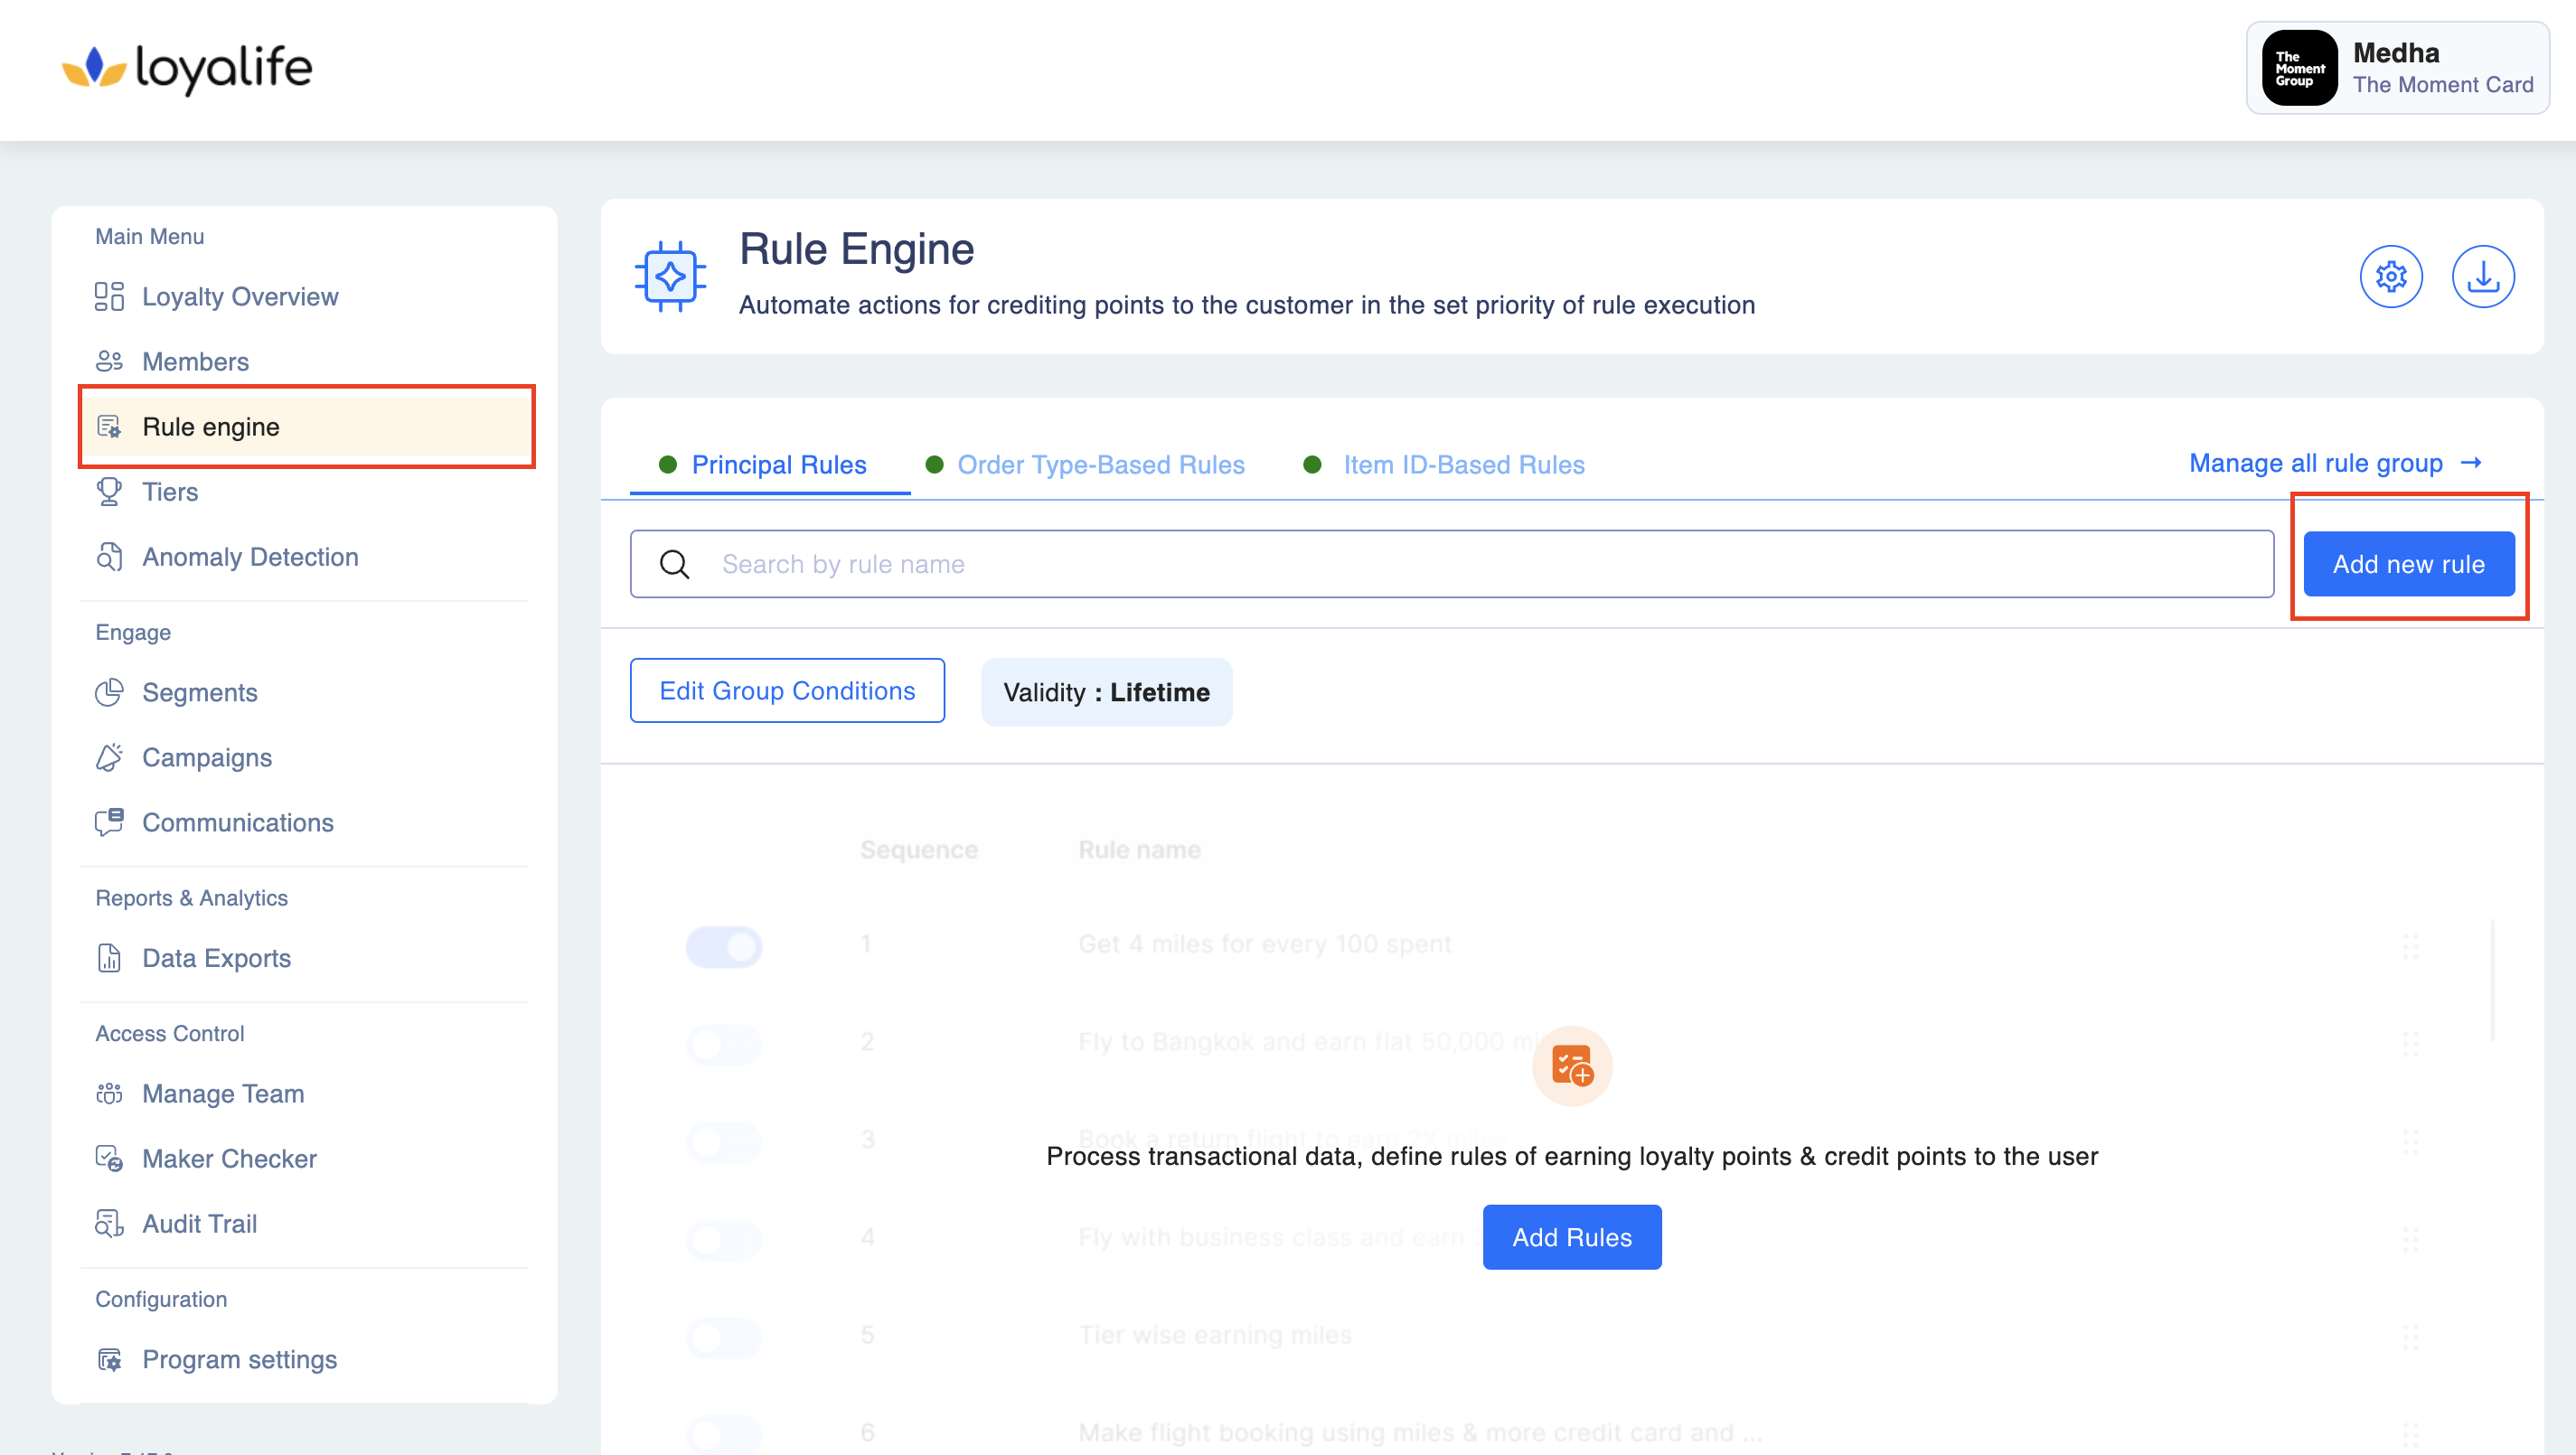Viewport: 2576px width, 1455px height.
Task: Enable the toggle for rule sequence 2
Action: 723,1043
